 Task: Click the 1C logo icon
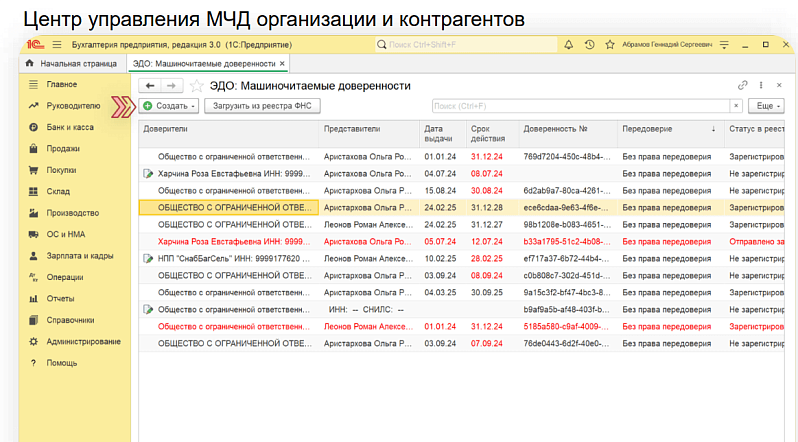pyautogui.click(x=36, y=45)
